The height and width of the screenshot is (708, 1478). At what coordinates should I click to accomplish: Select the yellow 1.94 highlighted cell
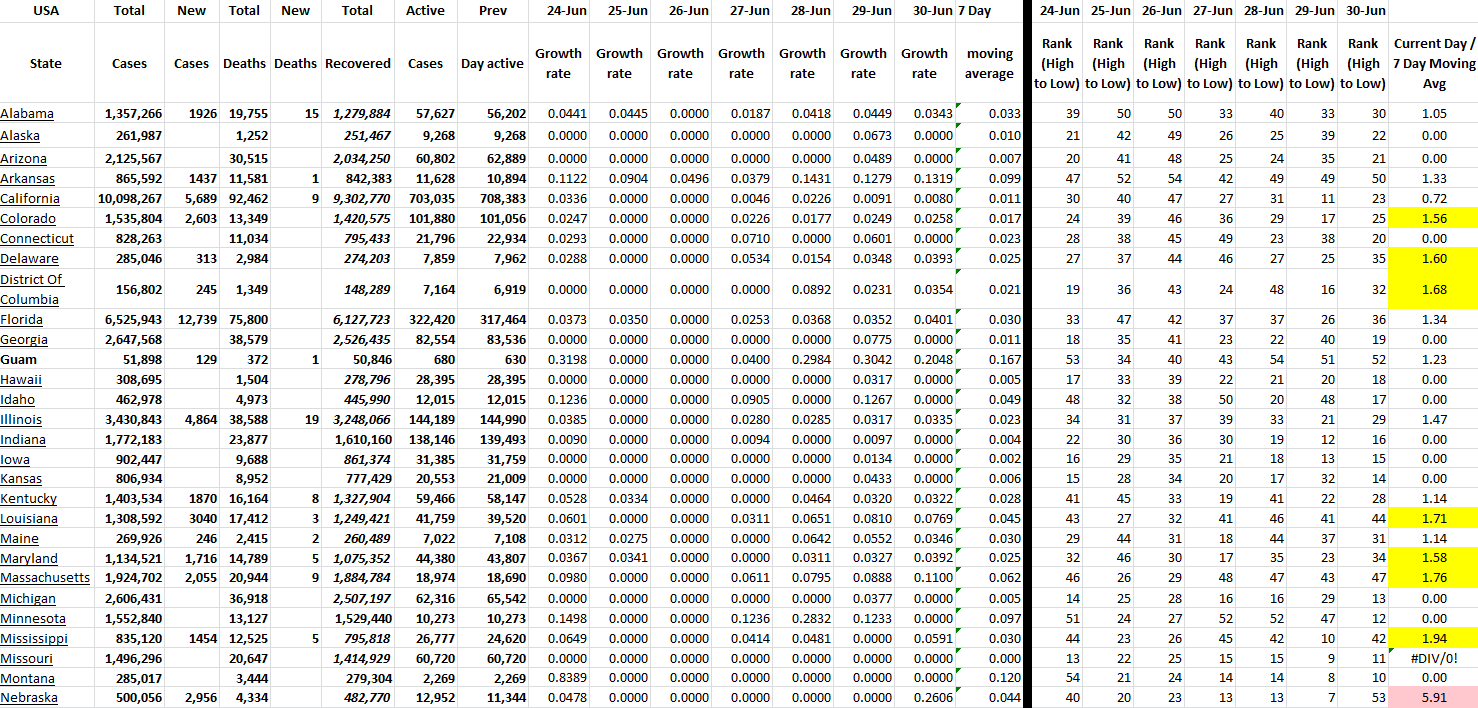click(x=1433, y=638)
